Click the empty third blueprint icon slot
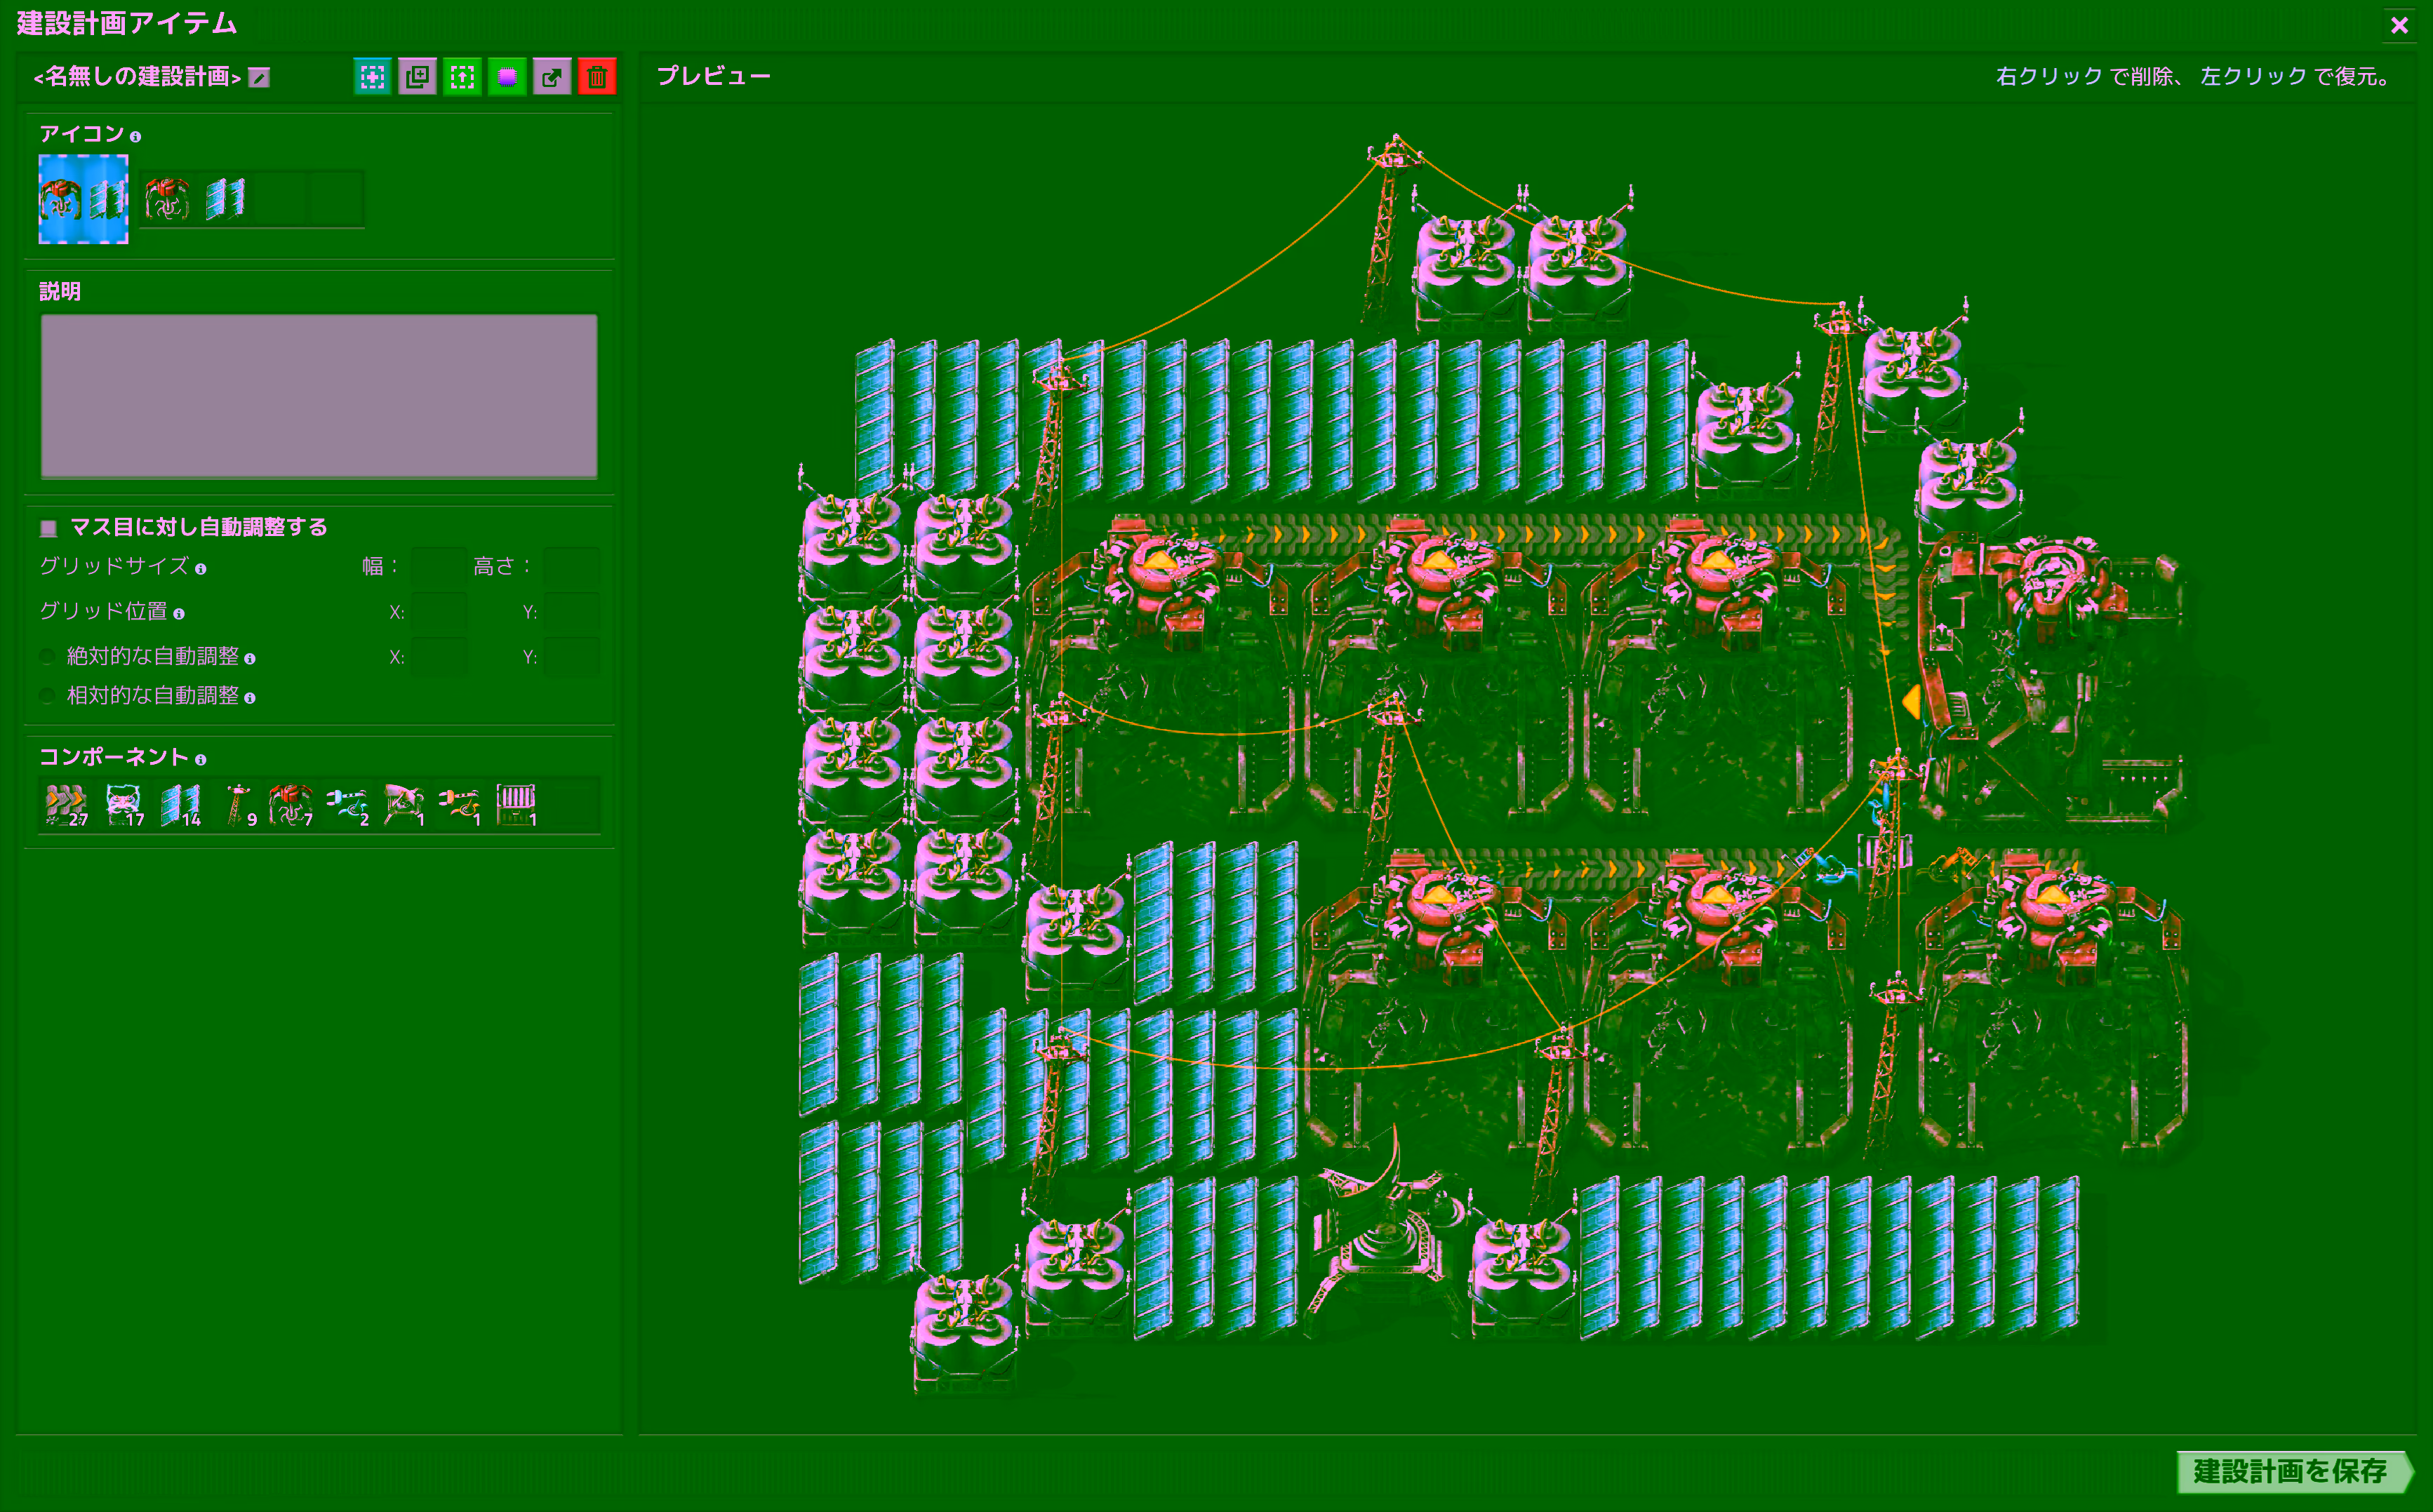Screen dimensions: 2433x1512 pyautogui.click(x=280, y=199)
